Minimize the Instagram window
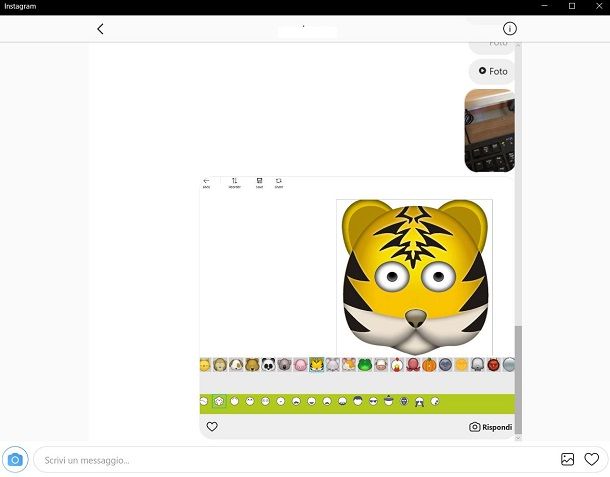 click(x=545, y=6)
